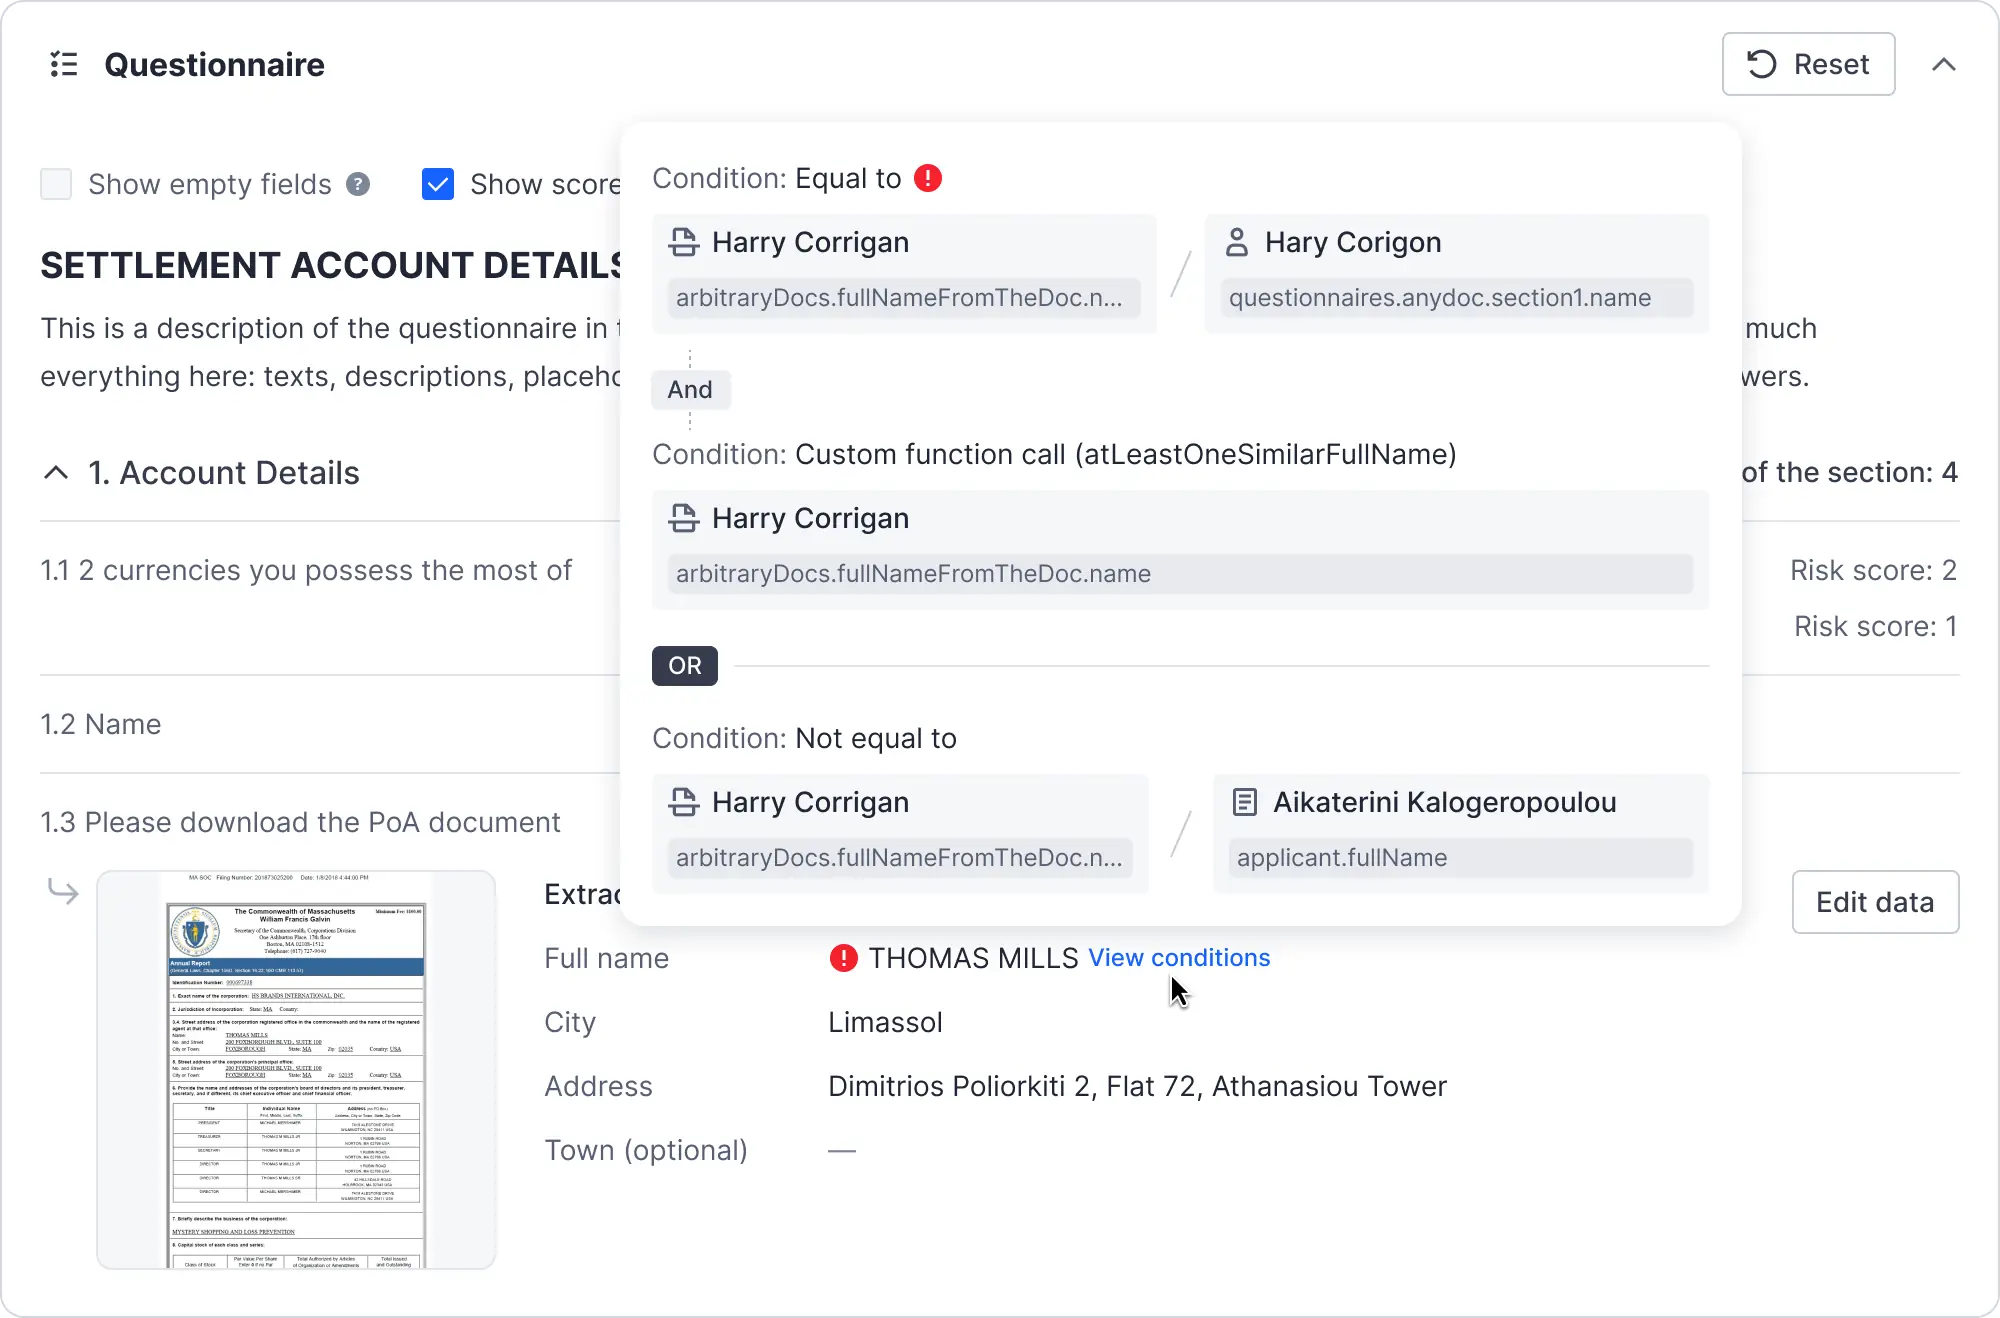Uncheck the Show score checkbox
Viewport: 2000px width, 1318px height.
coord(438,184)
